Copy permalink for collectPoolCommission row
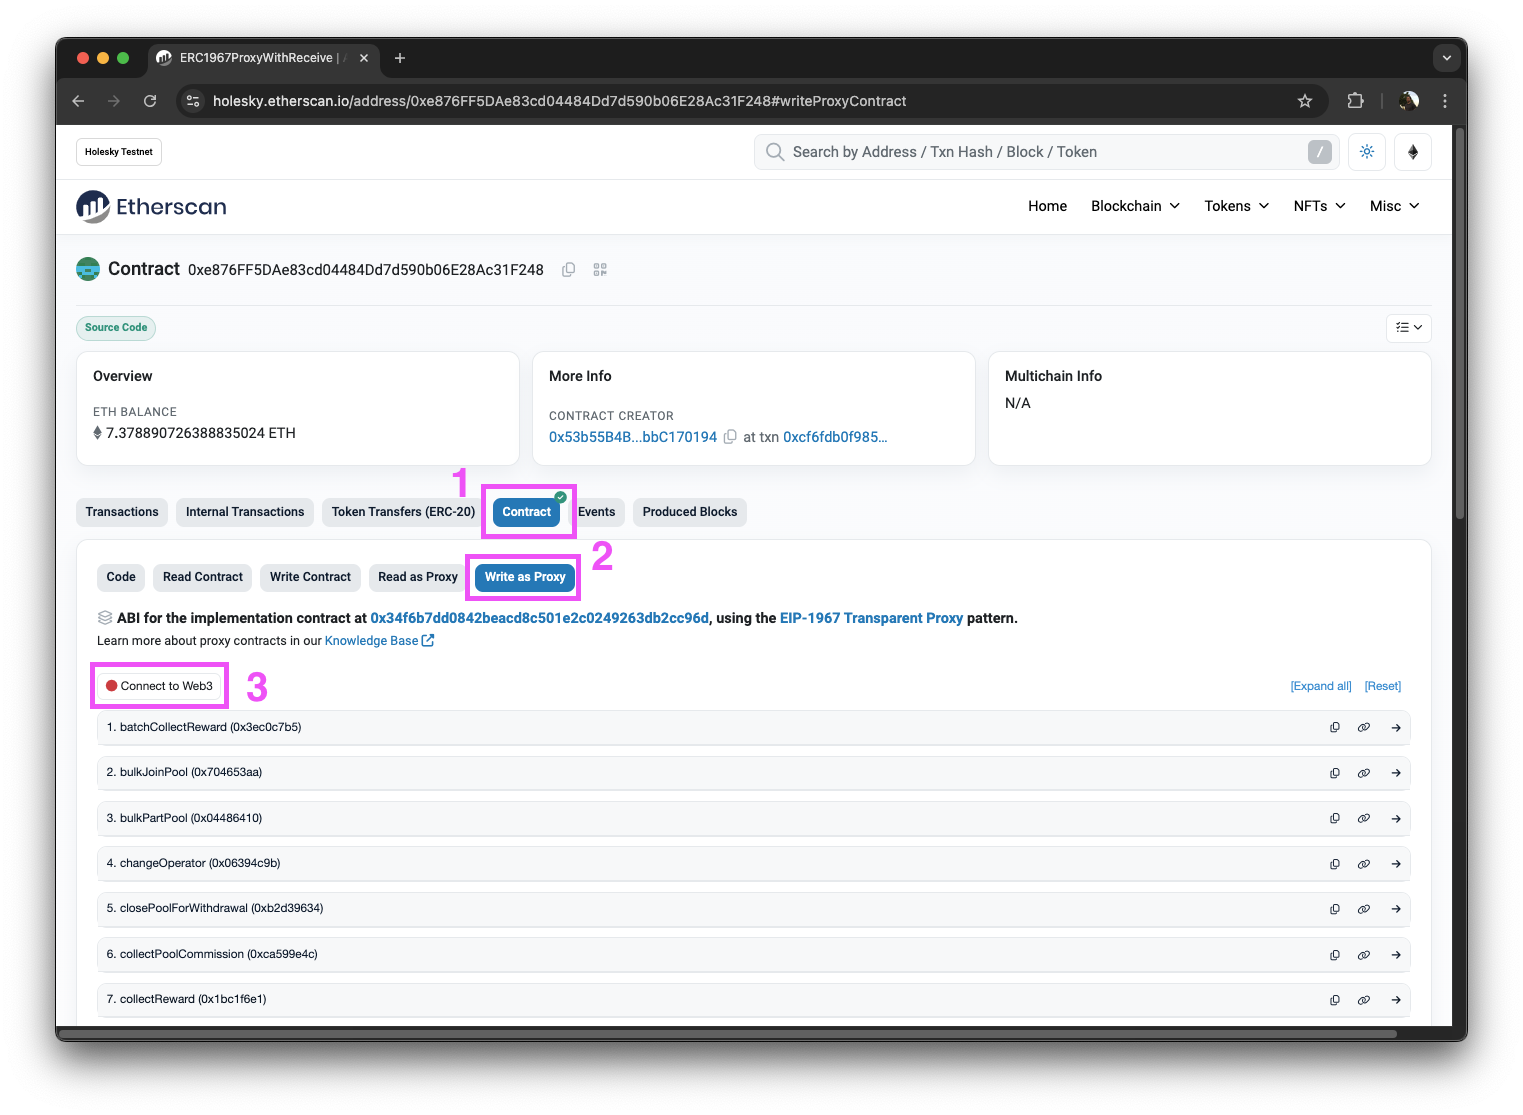Screen dimensions: 1523x1115 click(1364, 955)
